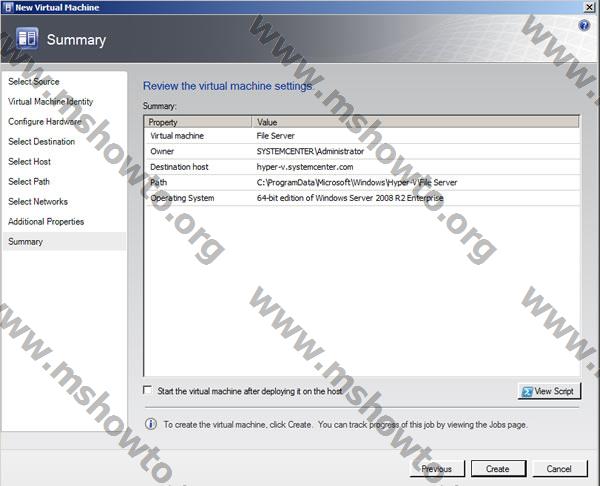Select the Destination host property row
Screen dimensions: 600x486
[x=362, y=167]
